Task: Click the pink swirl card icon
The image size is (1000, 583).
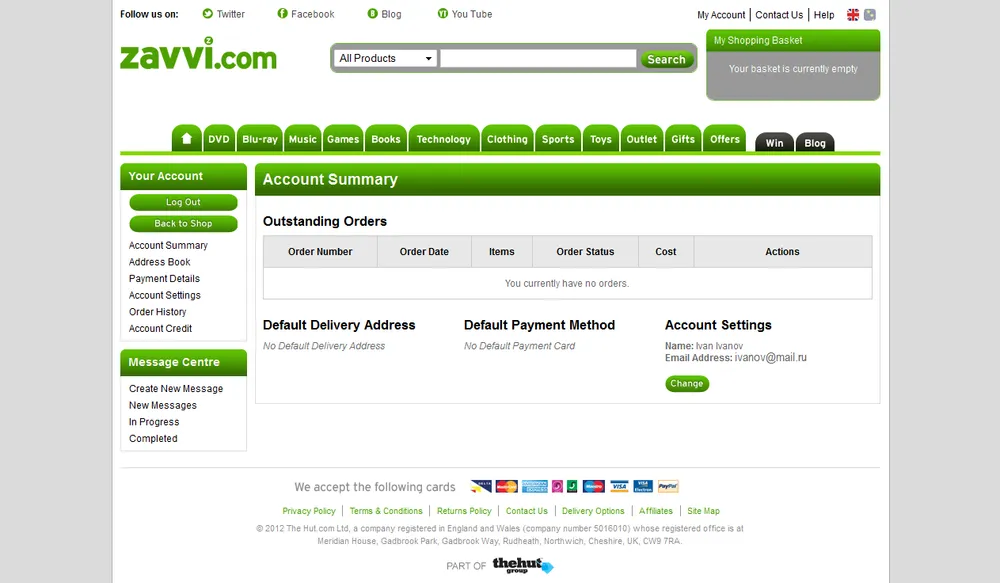Action: (x=557, y=487)
